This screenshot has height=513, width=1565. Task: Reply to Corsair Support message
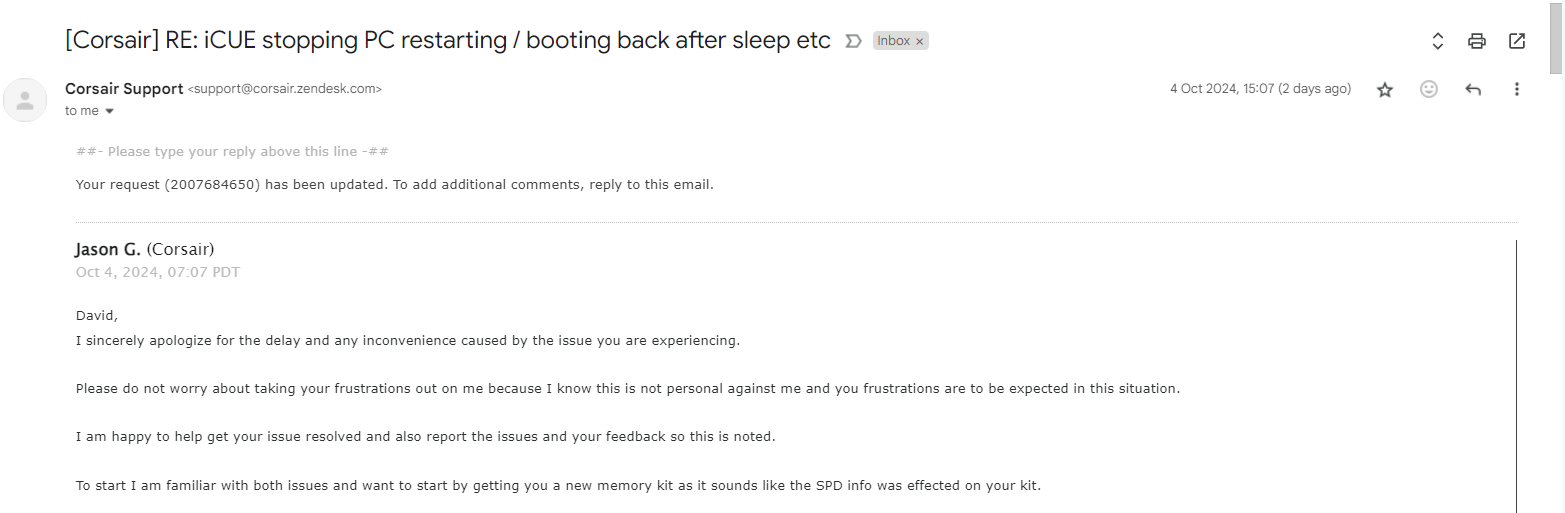(1473, 89)
